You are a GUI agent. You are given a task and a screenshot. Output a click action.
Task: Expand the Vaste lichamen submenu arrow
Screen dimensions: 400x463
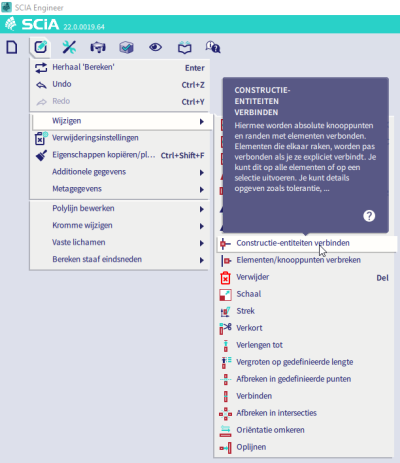tap(202, 243)
